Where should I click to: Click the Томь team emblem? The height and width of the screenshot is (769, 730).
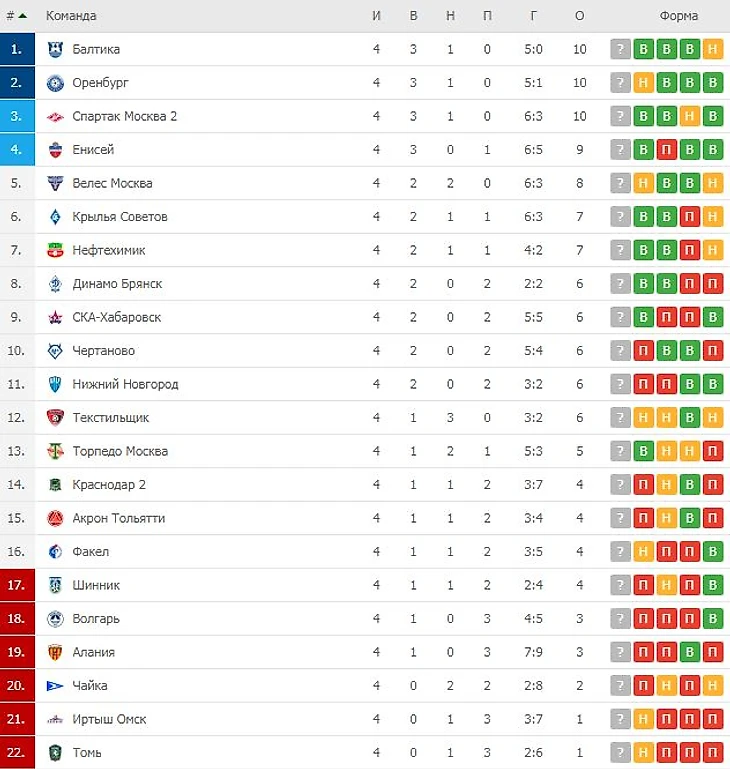pyautogui.click(x=55, y=752)
